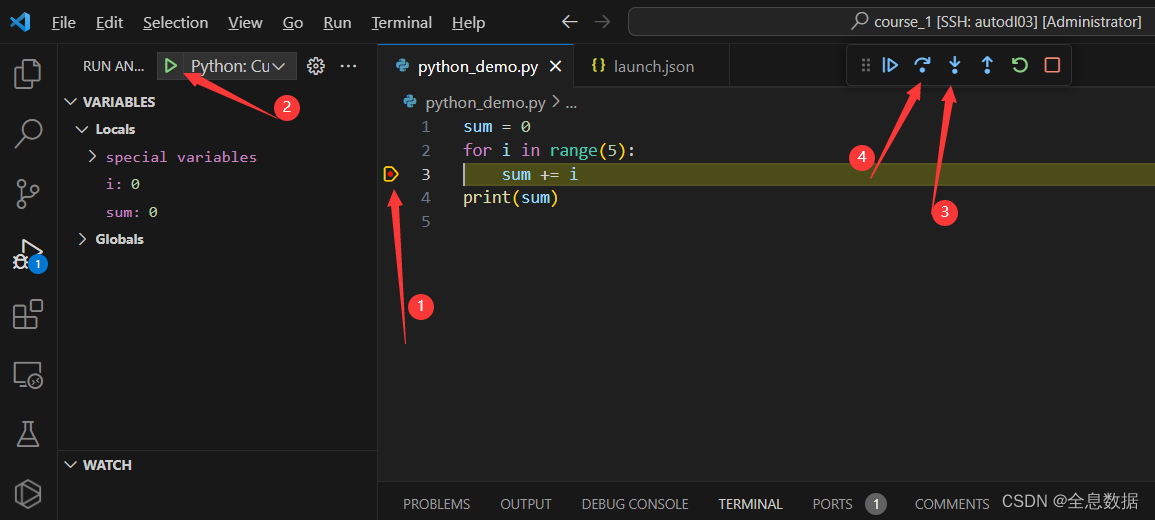Click Step Out in the debug toolbar
Screen dimensions: 1155x520
[x=987, y=66]
